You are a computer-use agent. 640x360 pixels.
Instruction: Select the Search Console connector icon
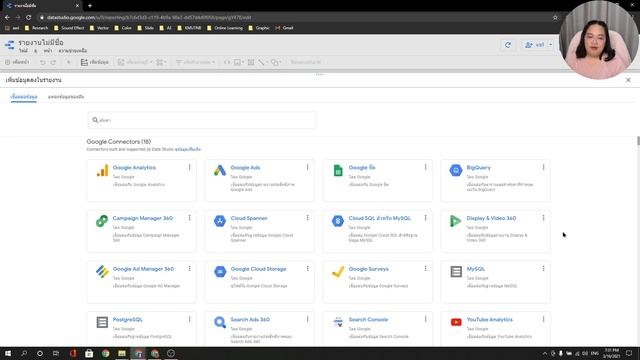(x=338, y=322)
